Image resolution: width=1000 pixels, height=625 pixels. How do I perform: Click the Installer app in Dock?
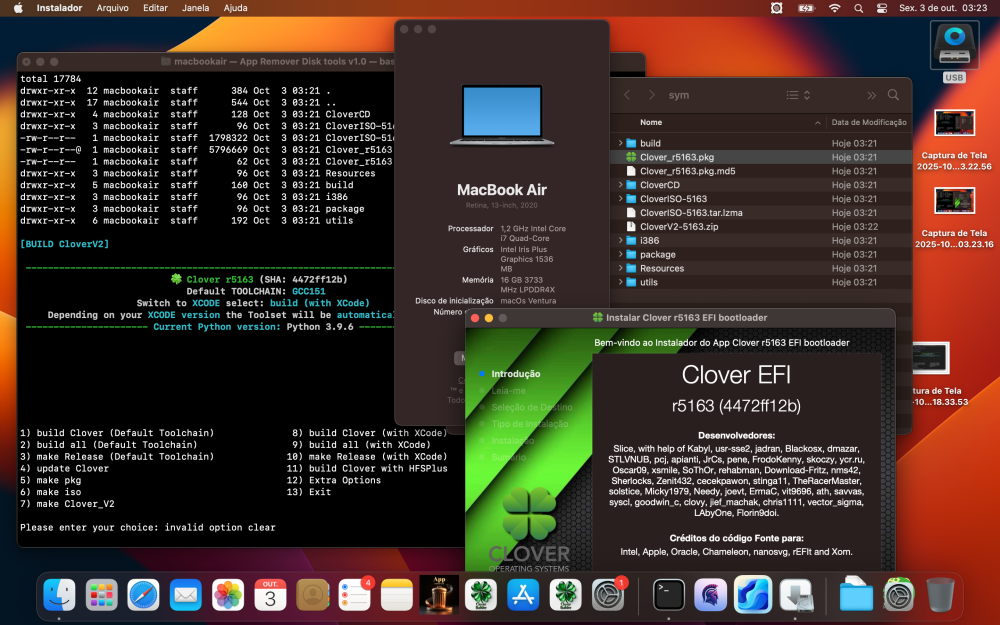tap(795, 595)
